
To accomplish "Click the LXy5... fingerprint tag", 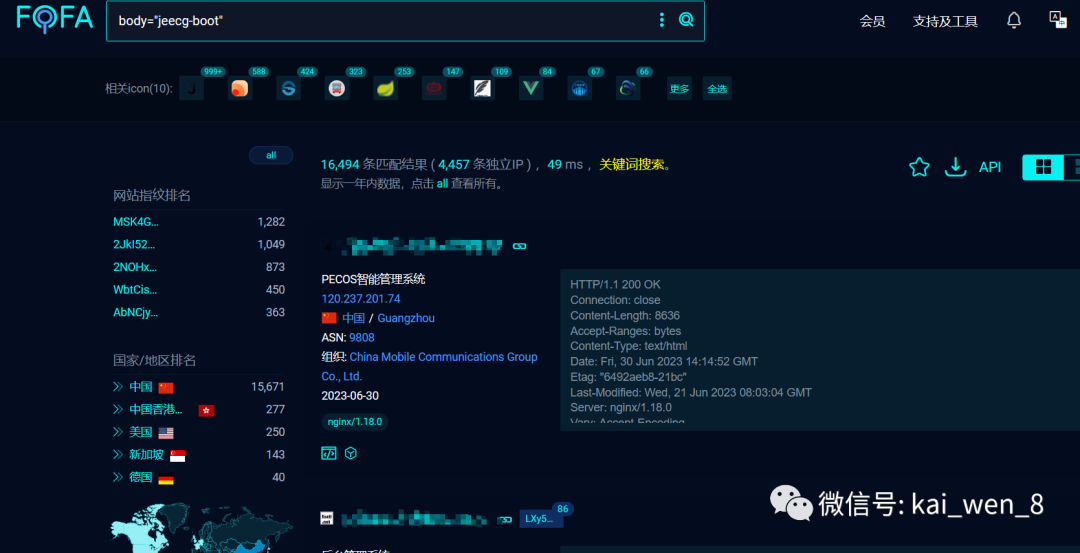I will point(541,519).
